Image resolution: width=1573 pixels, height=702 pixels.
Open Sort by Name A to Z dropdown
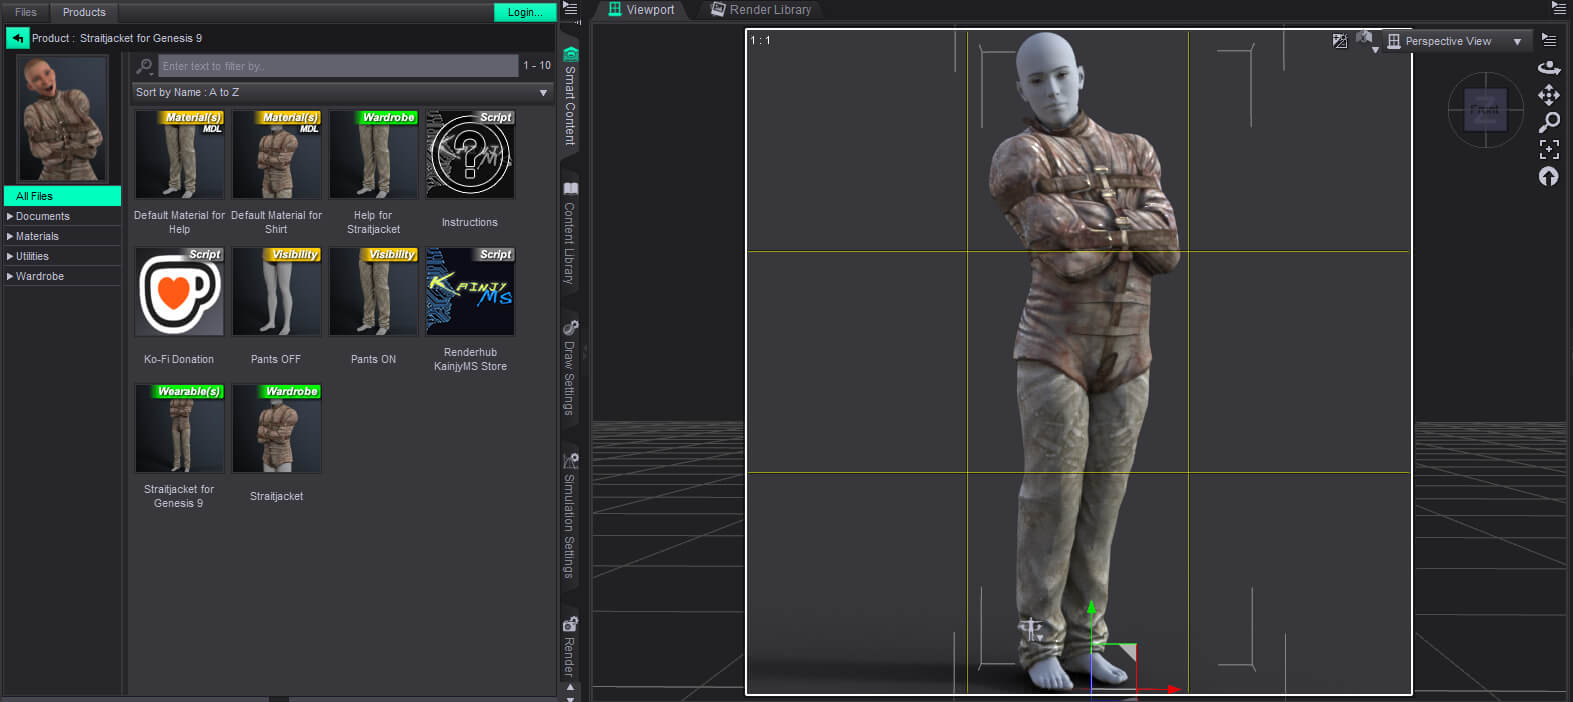342,92
